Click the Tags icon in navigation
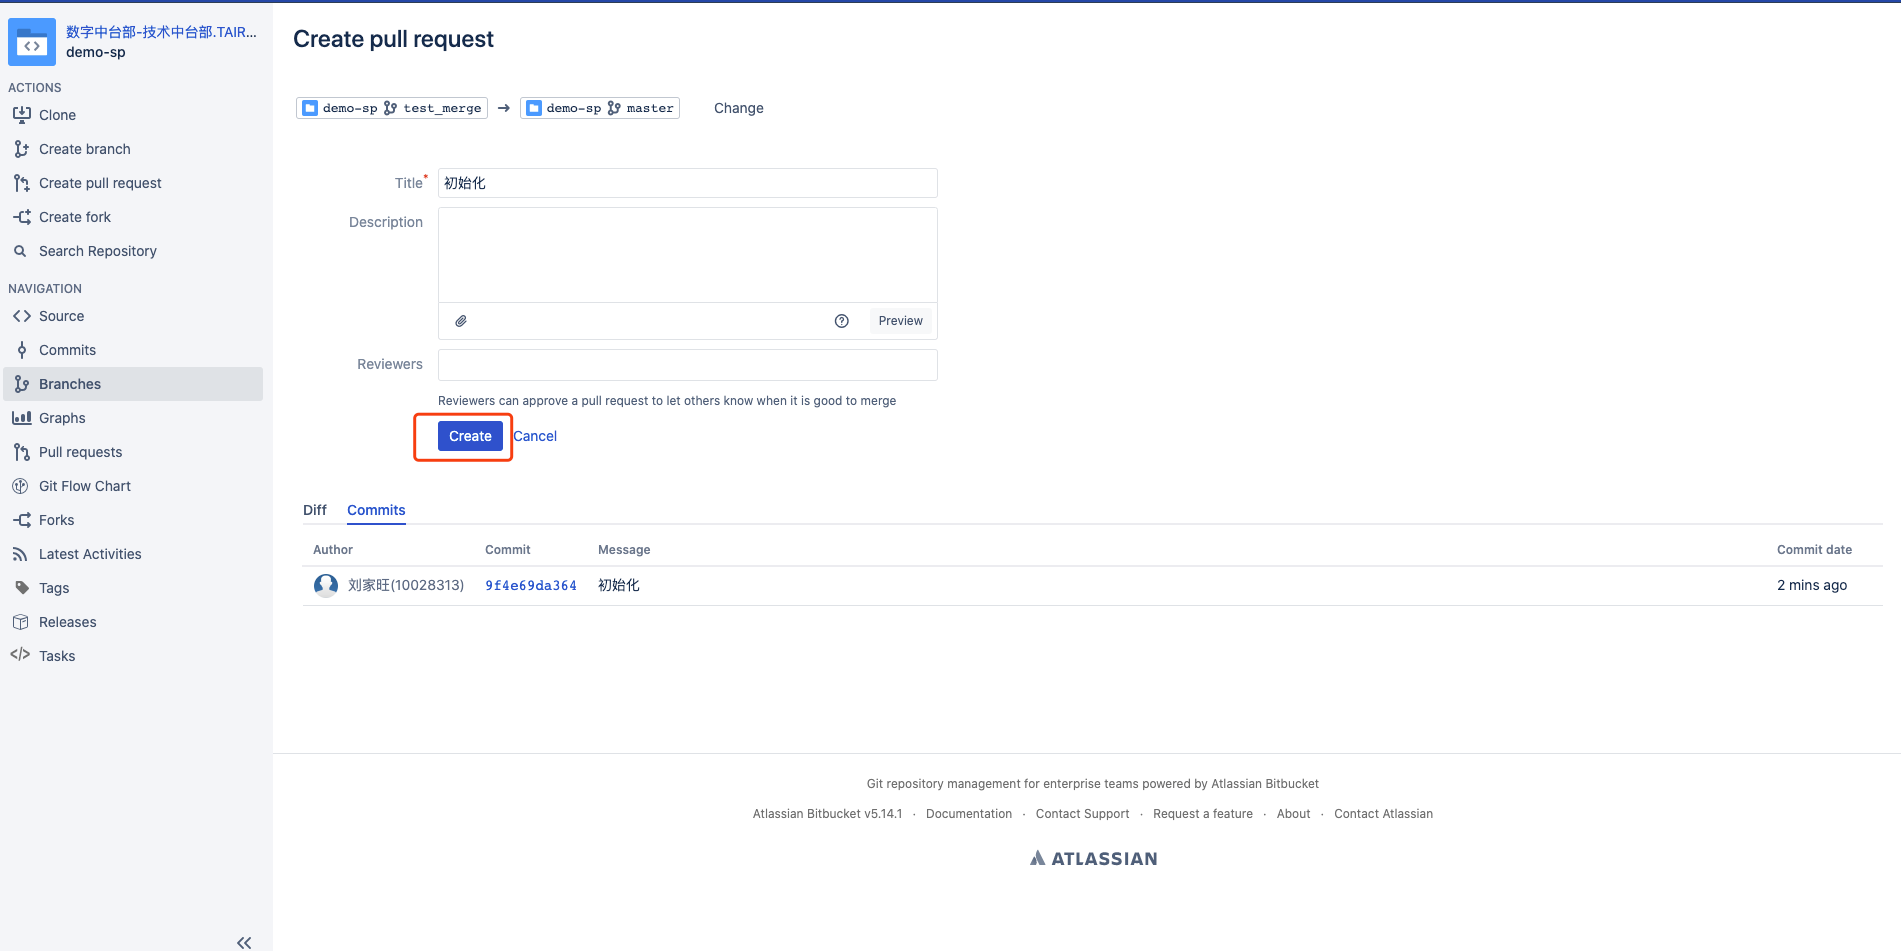The width and height of the screenshot is (1901, 951). [x=21, y=588]
